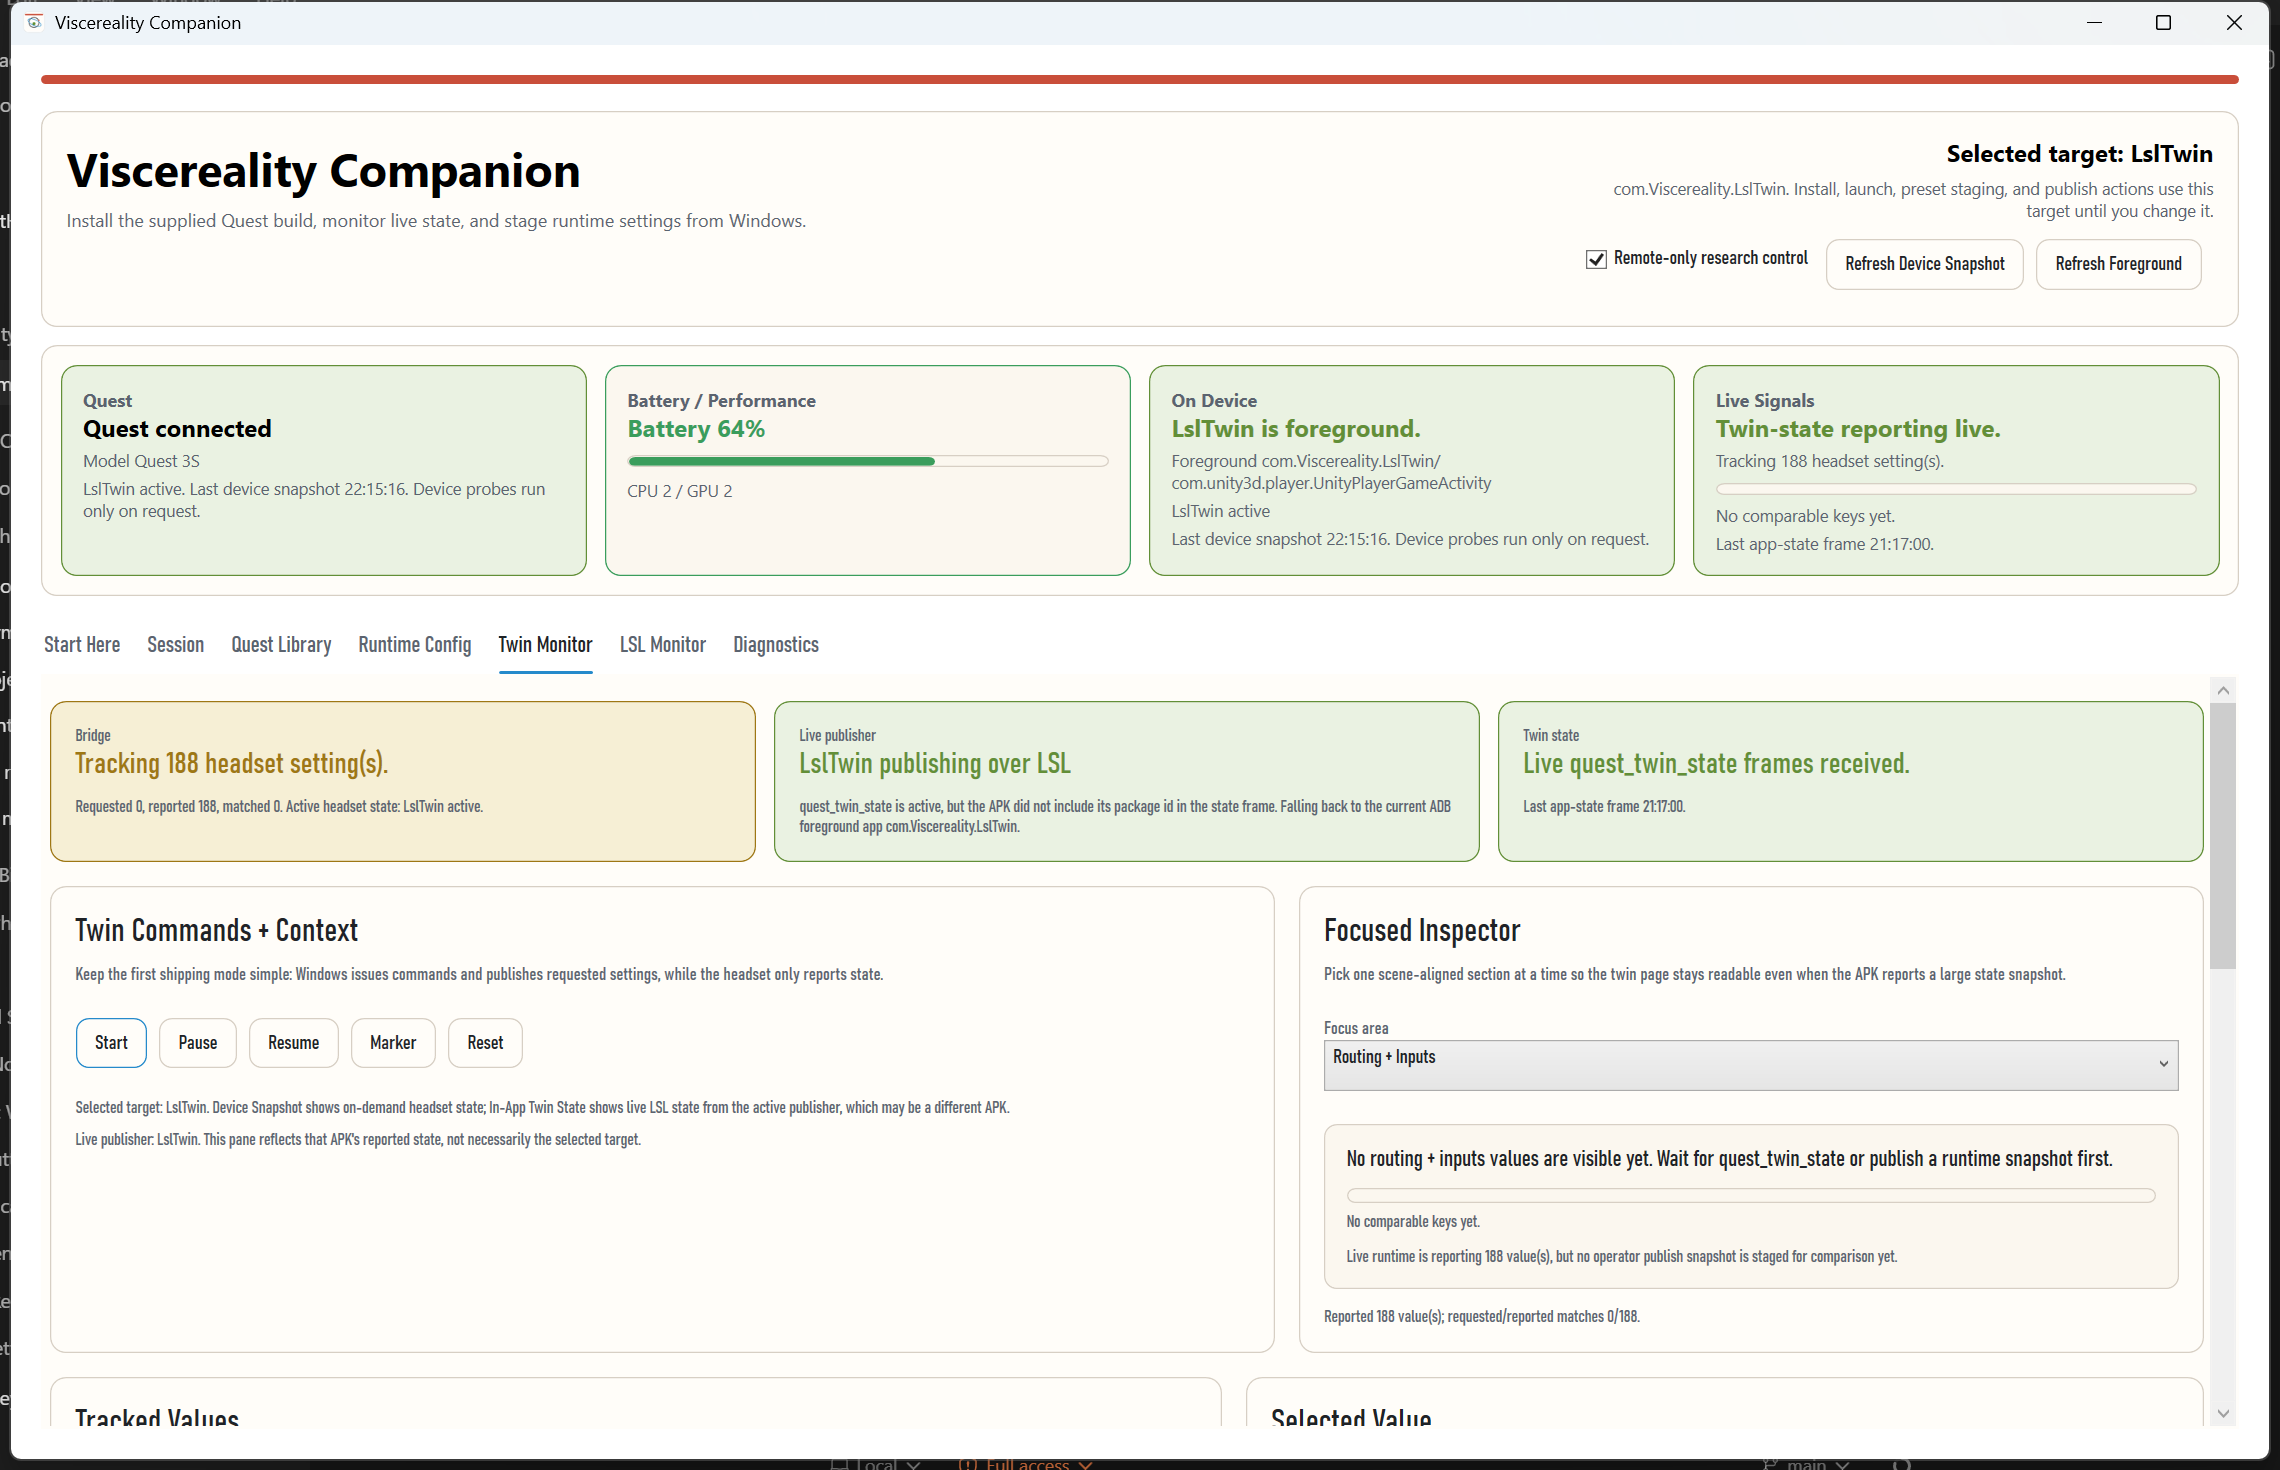This screenshot has width=2280, height=1470.
Task: Click the Live Signals comparison progress bar
Action: coord(1956,489)
